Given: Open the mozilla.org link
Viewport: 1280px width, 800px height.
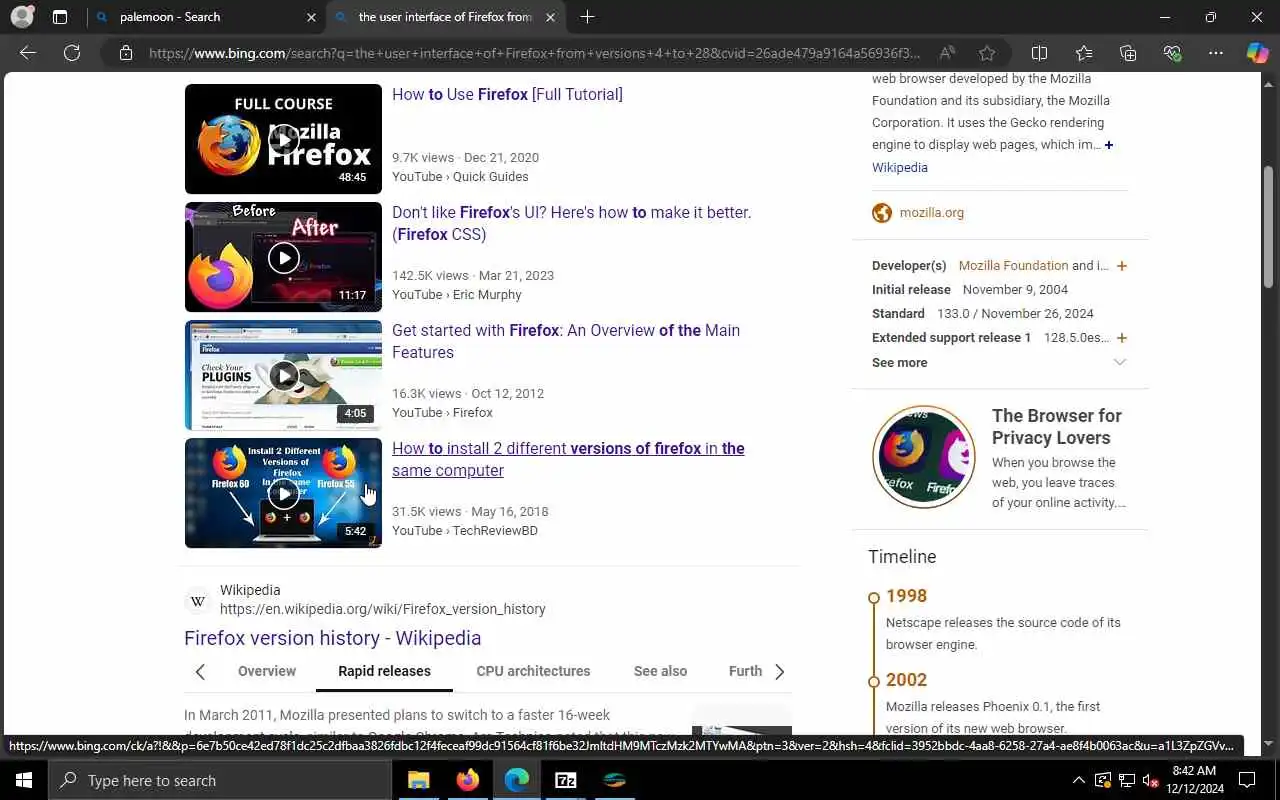Looking at the screenshot, I should [932, 213].
